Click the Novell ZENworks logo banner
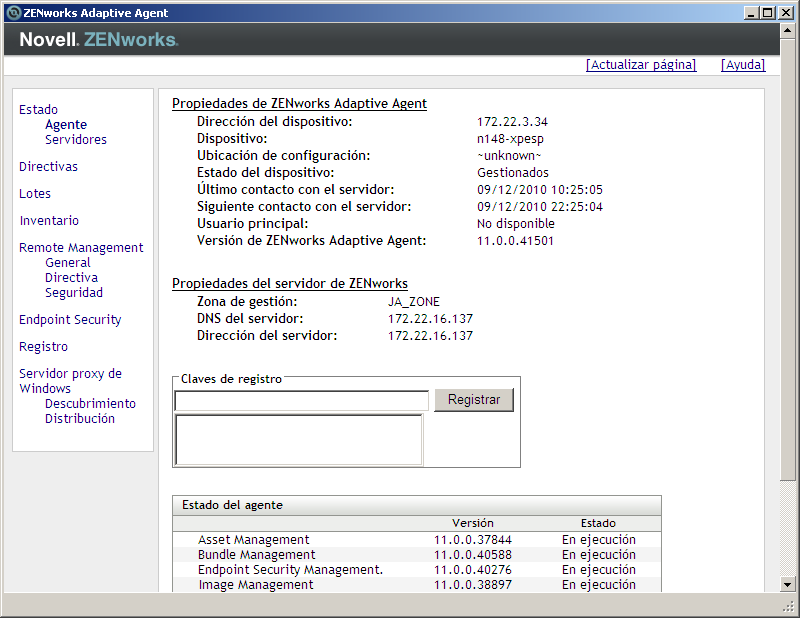 (99, 40)
